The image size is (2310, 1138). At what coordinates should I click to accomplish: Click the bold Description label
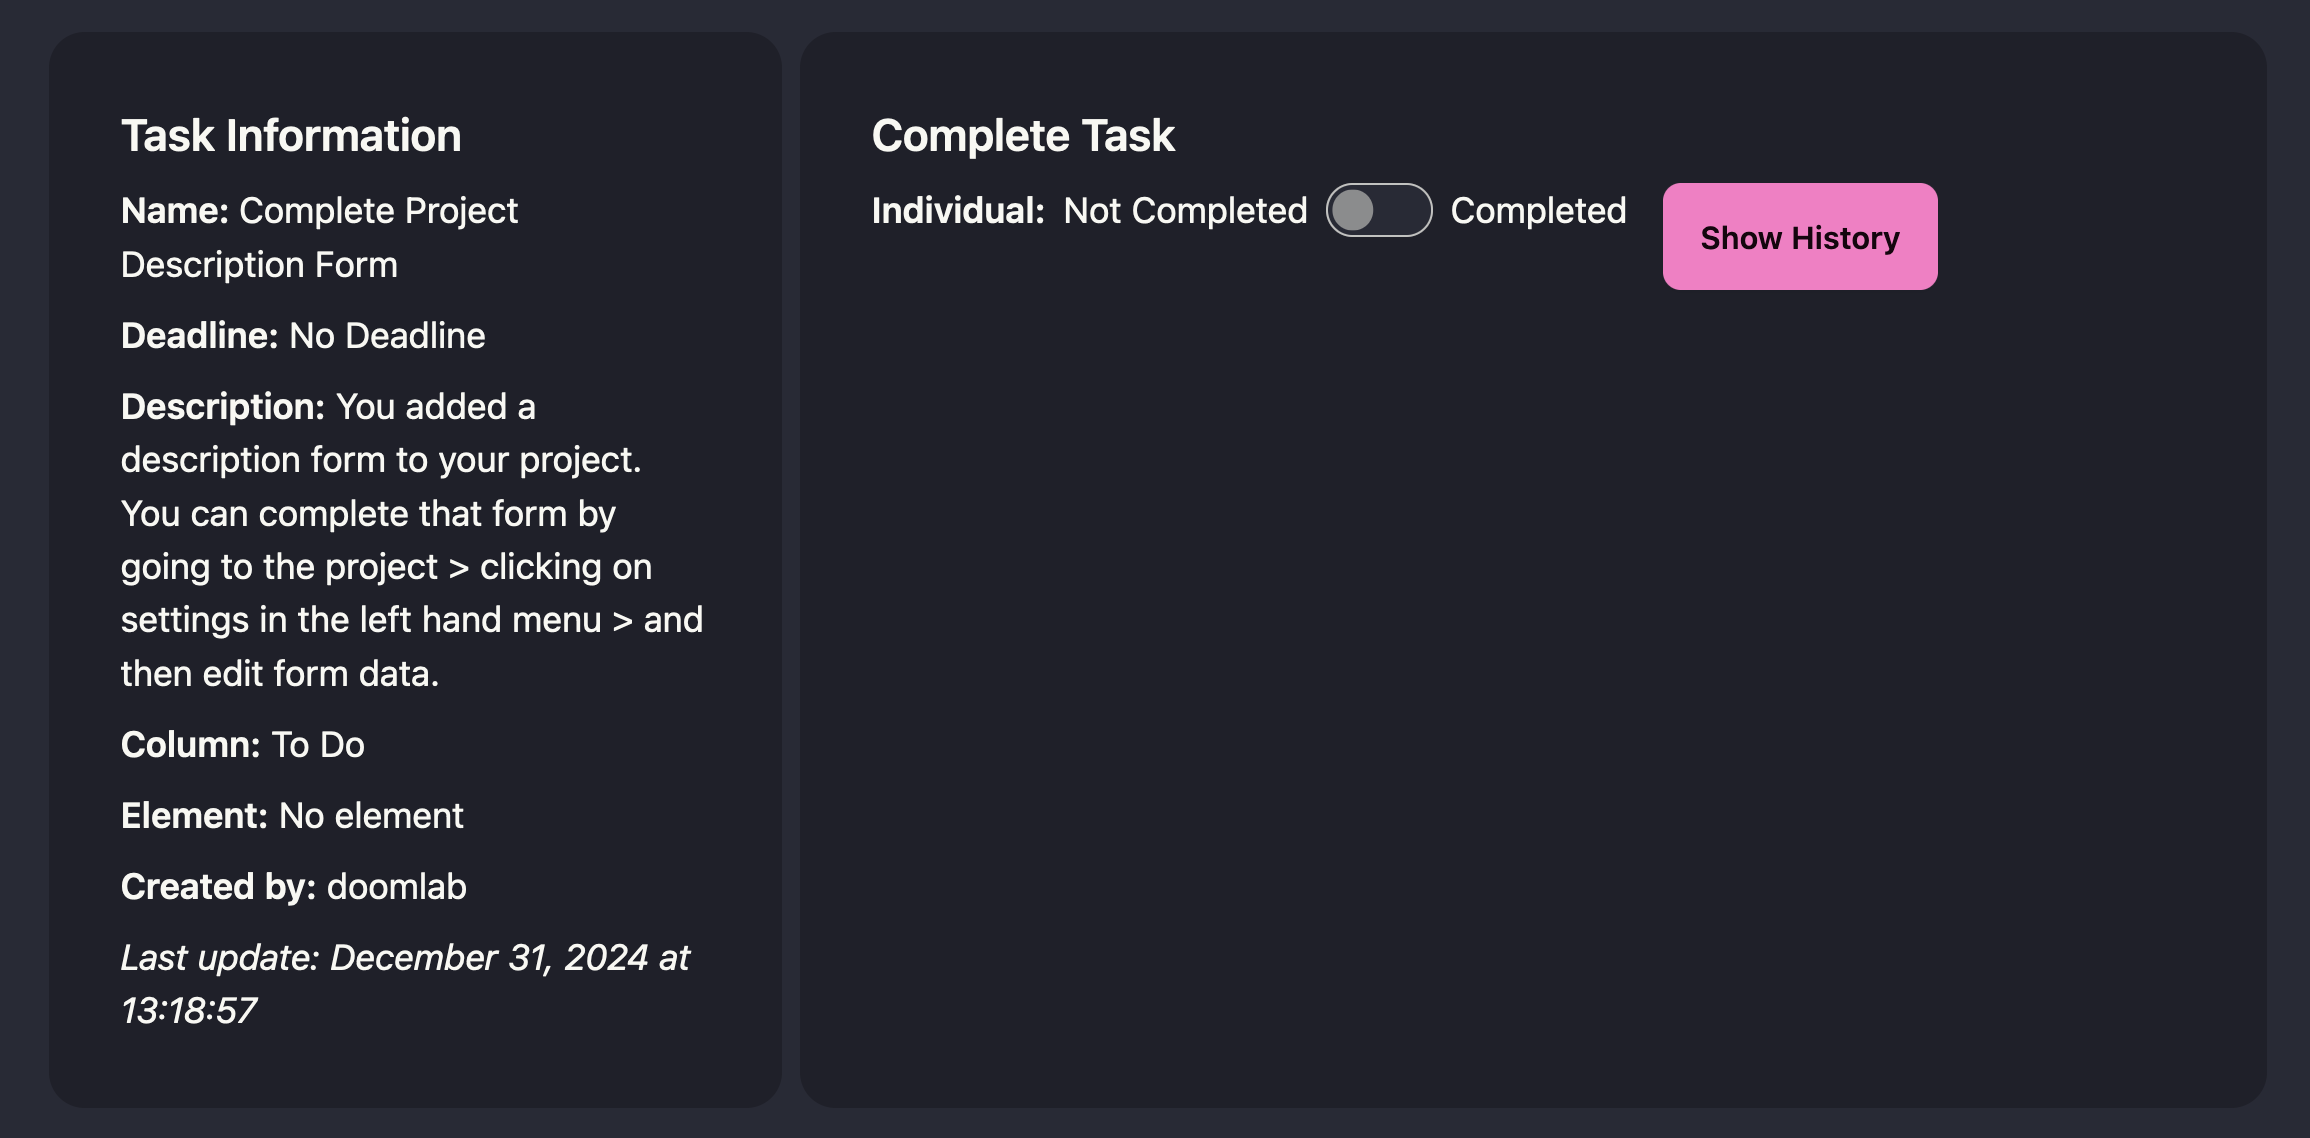point(222,407)
